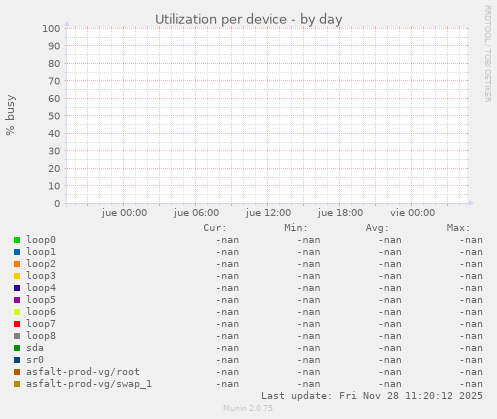
Task: Click the sr0 navy color swatch
Action: point(17,360)
